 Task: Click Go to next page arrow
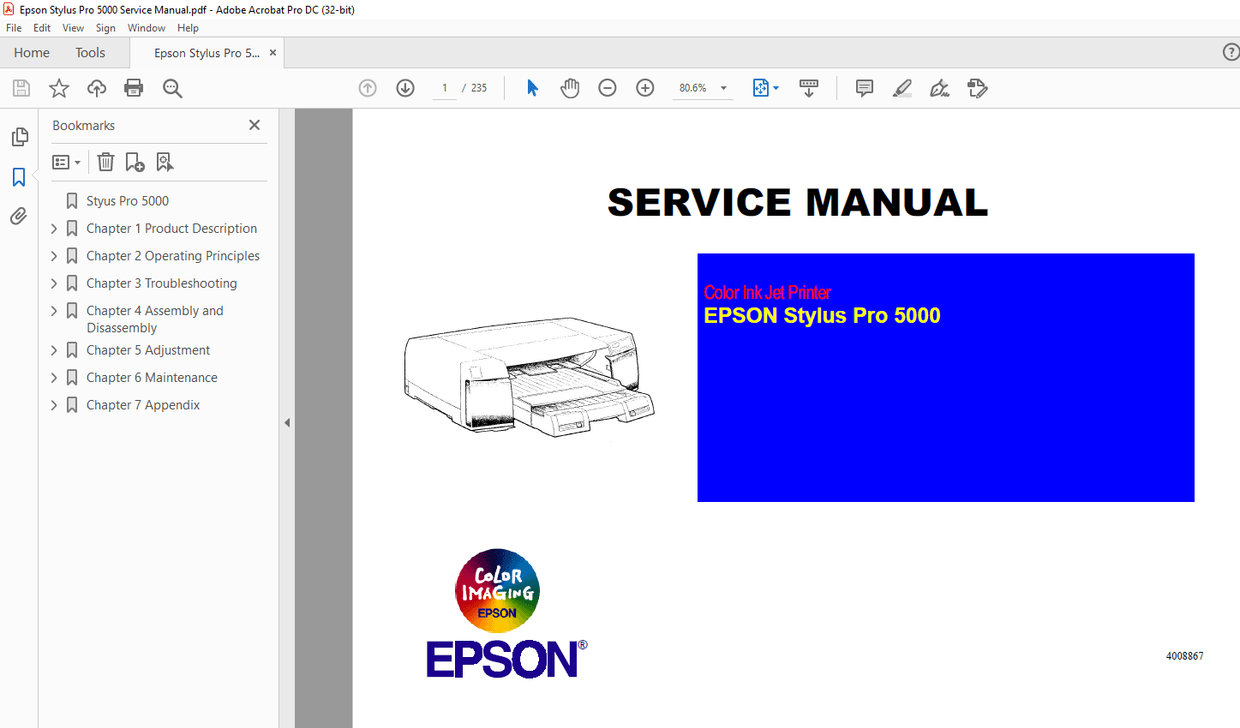405,88
